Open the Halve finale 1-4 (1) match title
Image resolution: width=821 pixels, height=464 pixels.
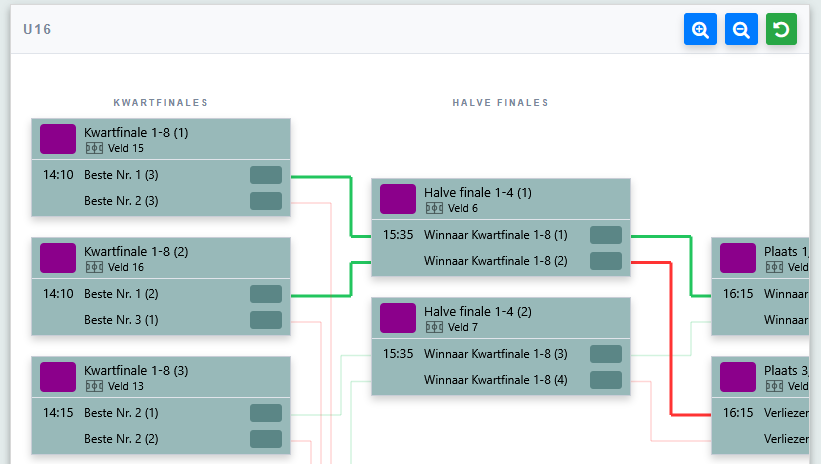(x=478, y=192)
